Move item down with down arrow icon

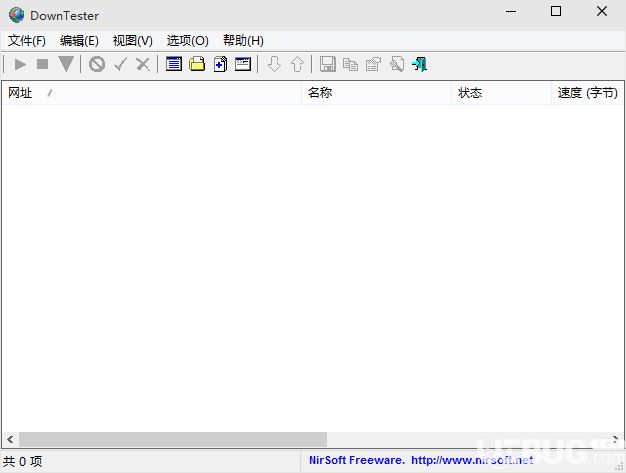pyautogui.click(x=274, y=64)
